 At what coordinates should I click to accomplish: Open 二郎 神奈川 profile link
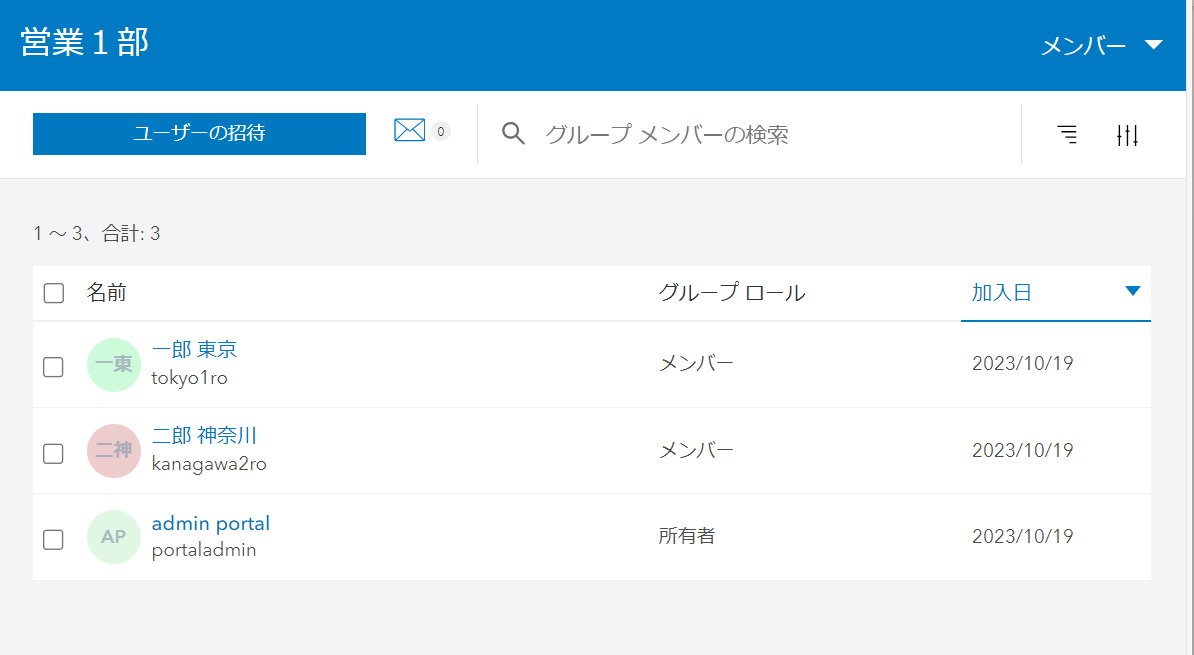(x=204, y=436)
